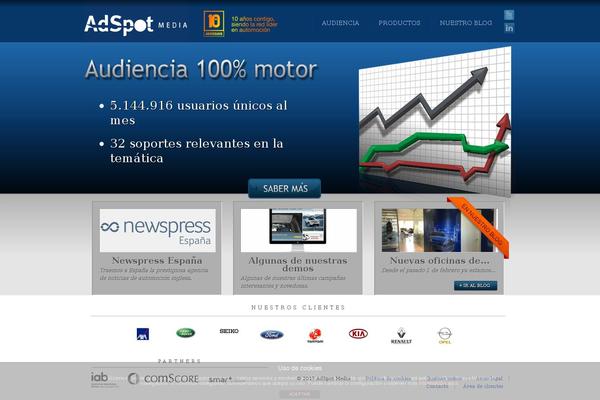Image resolution: width=600 pixels, height=400 pixels.
Task: Open the demos monitor thumbnail
Action: [298, 230]
